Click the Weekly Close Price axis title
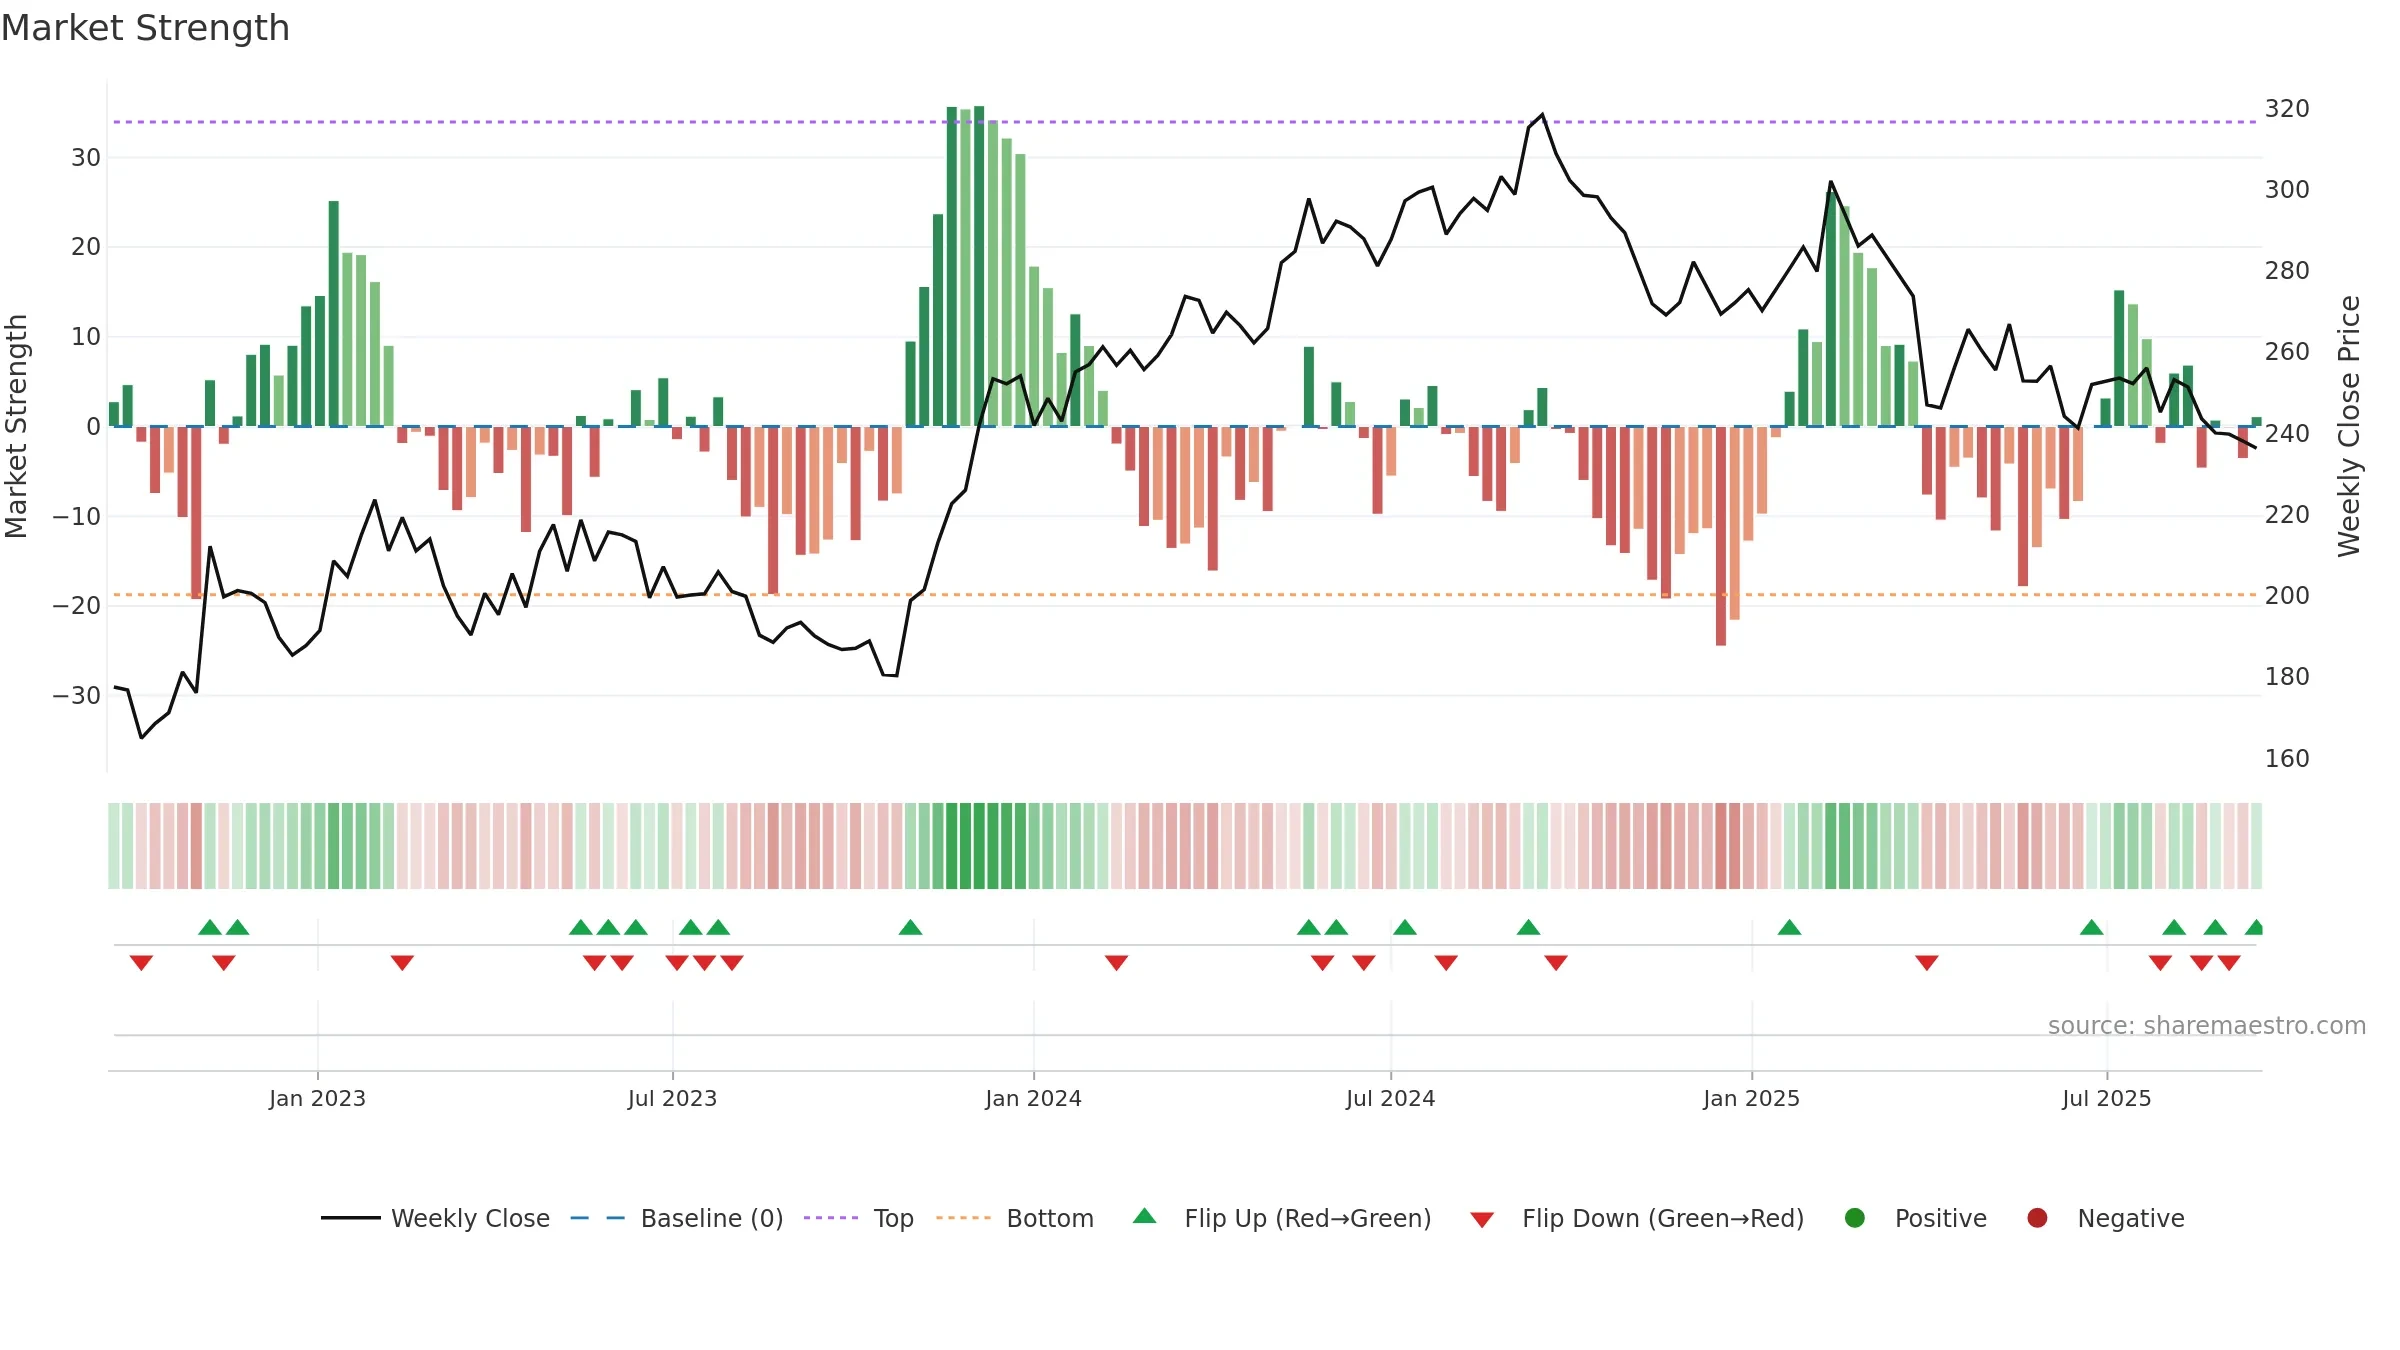Viewport: 2400px width, 1350px height. coord(2349,426)
